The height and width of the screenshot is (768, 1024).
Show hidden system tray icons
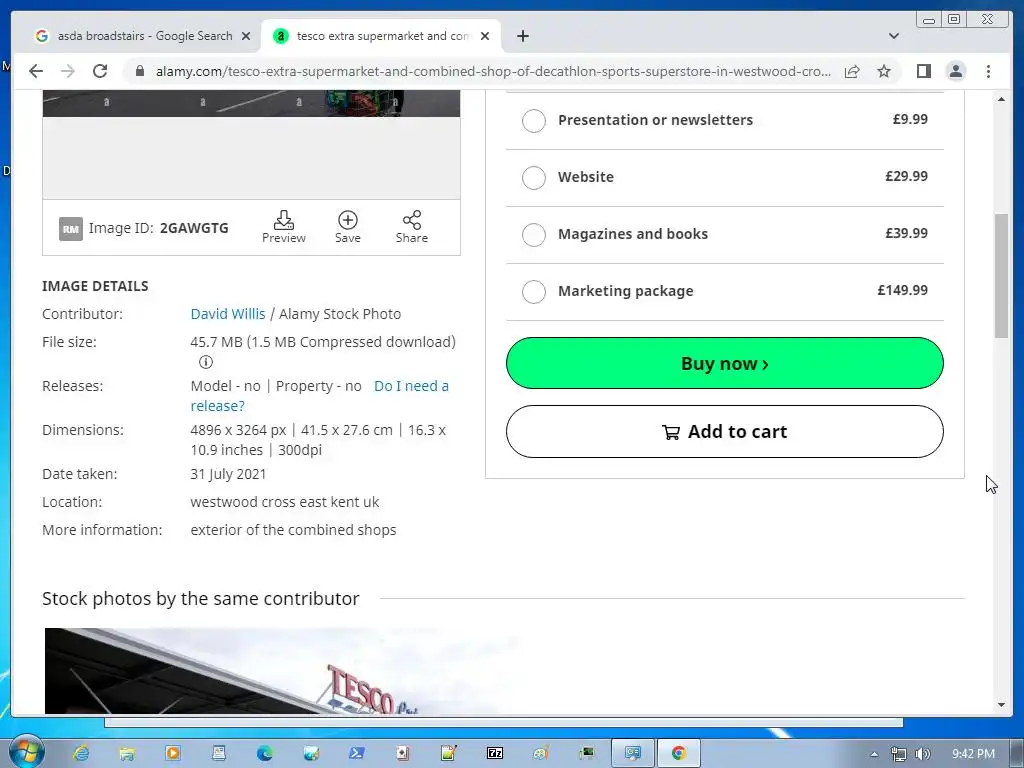coord(874,754)
